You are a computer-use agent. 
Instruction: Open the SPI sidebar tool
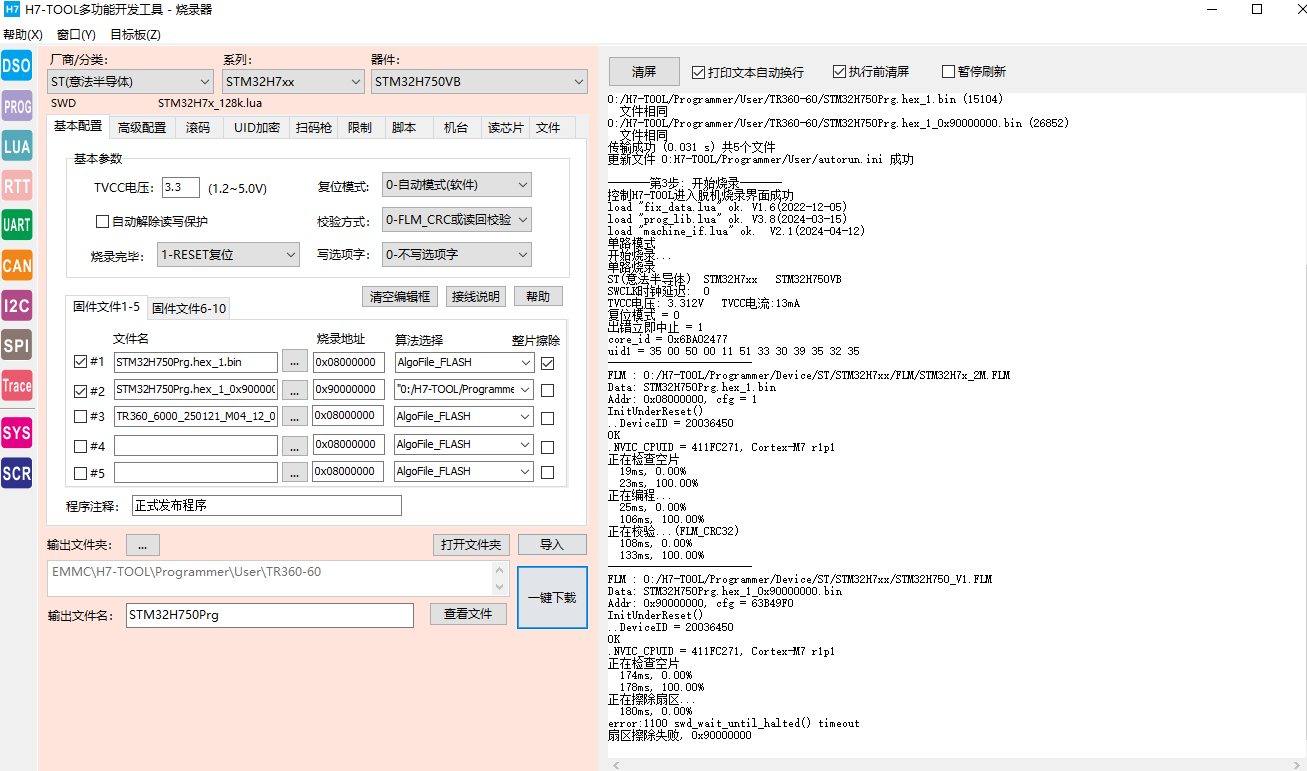(16, 345)
